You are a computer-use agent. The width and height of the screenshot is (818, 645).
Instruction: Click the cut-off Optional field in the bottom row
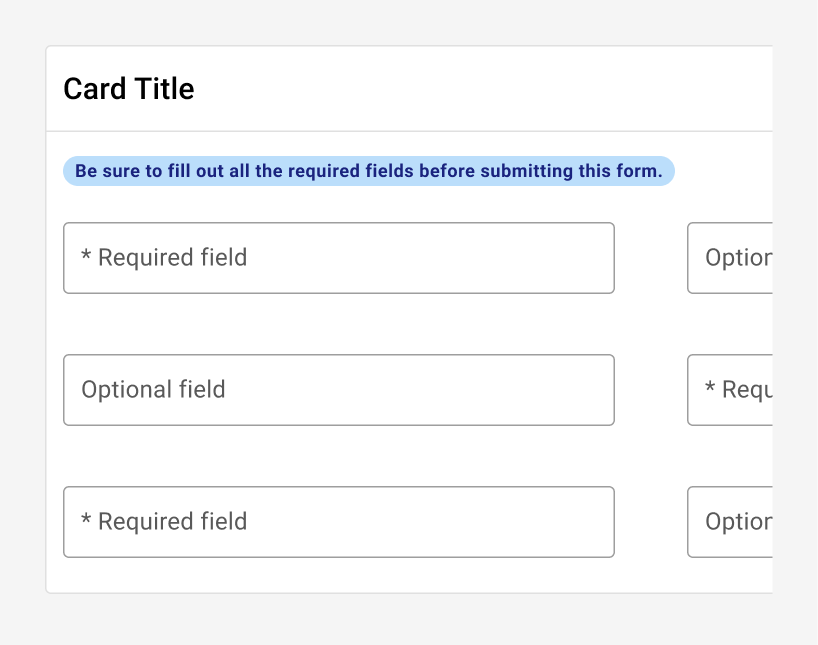coord(730,522)
